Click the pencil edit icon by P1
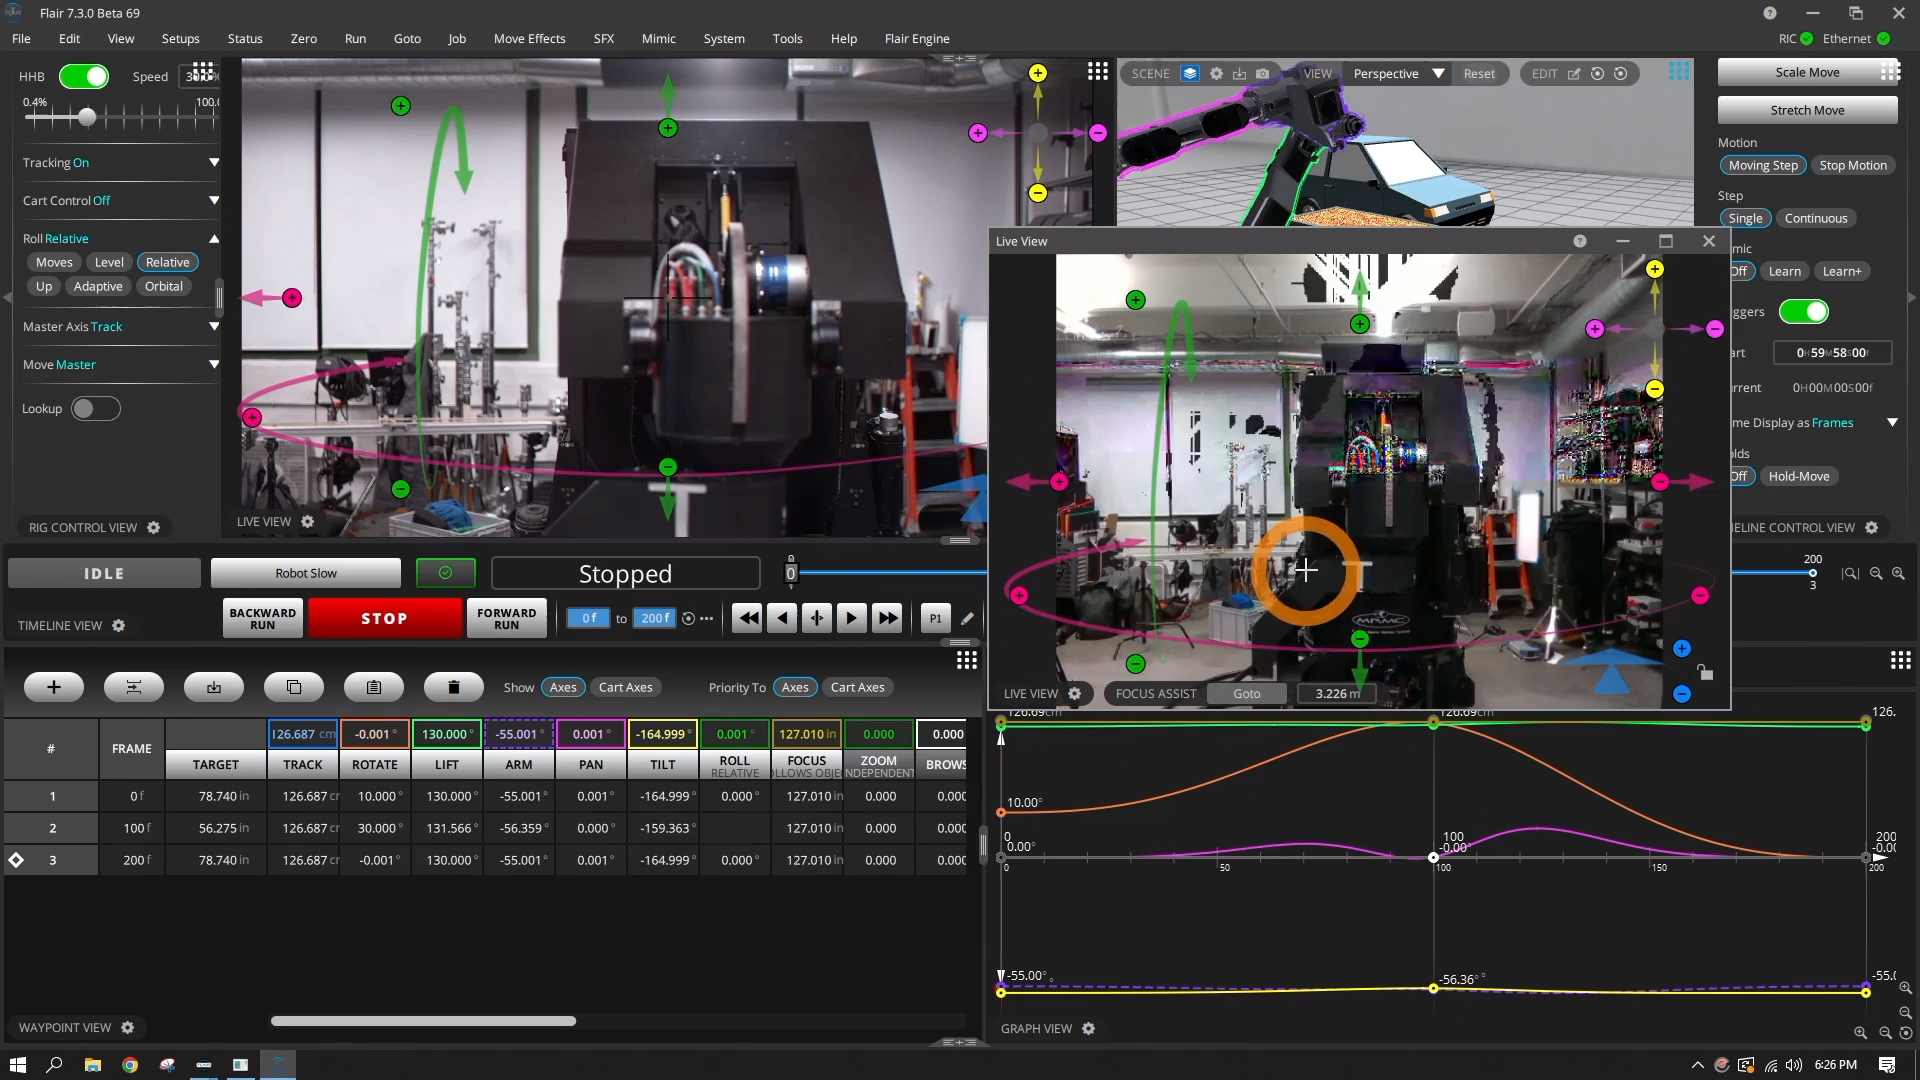Viewport: 1920px width, 1080px height. [x=967, y=618]
